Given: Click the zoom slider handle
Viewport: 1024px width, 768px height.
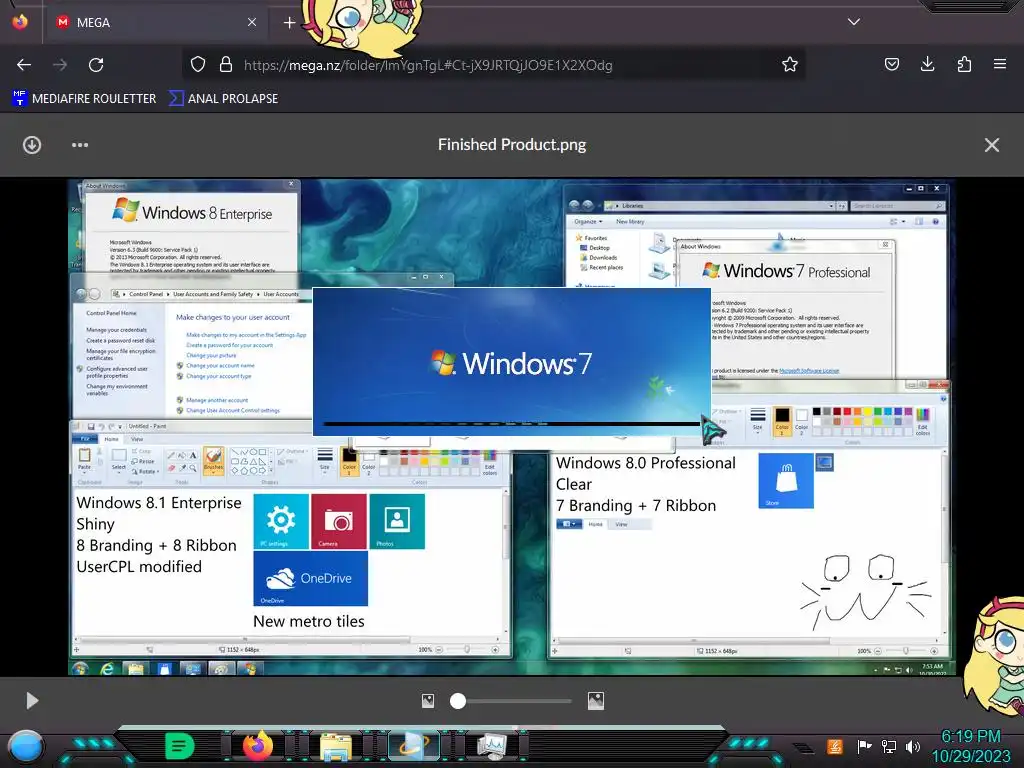Looking at the screenshot, I should (458, 701).
